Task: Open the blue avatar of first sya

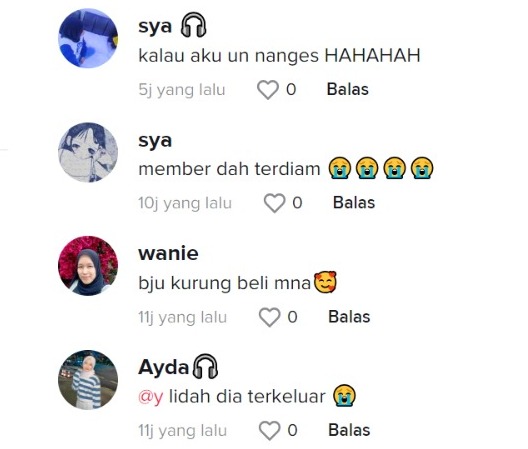Action: [x=88, y=38]
